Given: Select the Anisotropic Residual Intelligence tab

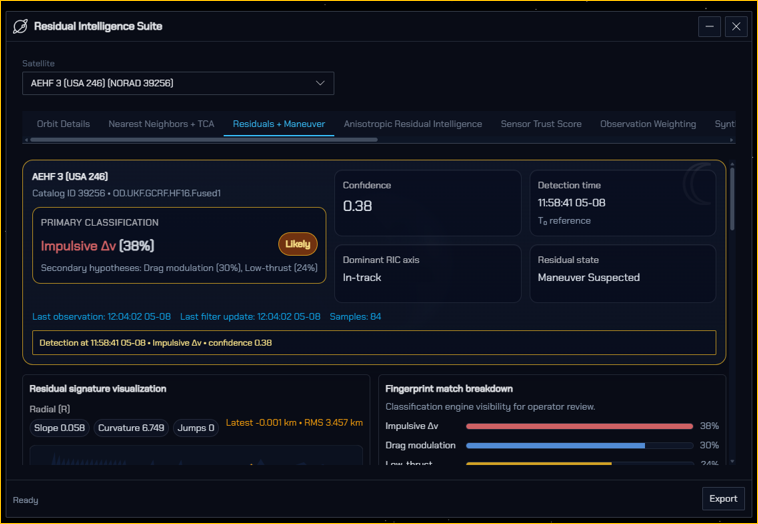Looking at the screenshot, I should (x=412, y=124).
